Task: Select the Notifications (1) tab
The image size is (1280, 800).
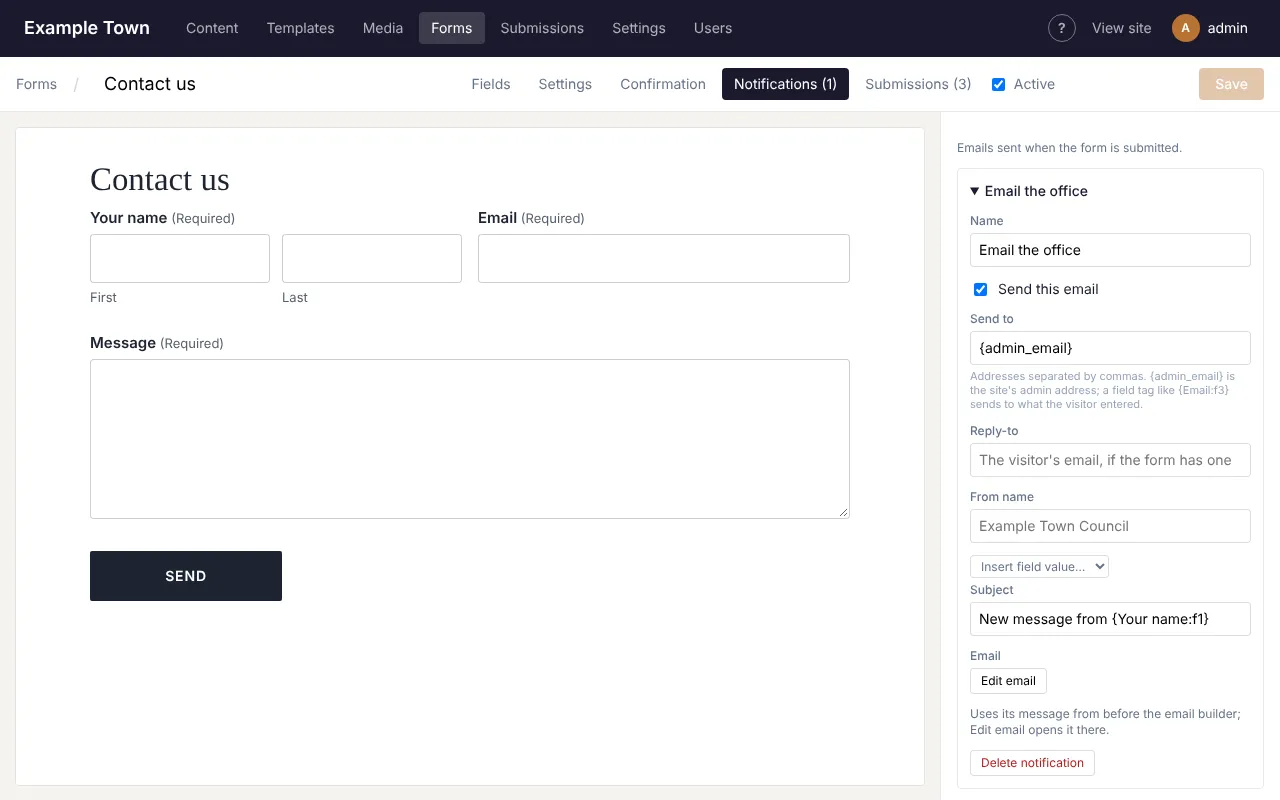Action: [x=785, y=84]
